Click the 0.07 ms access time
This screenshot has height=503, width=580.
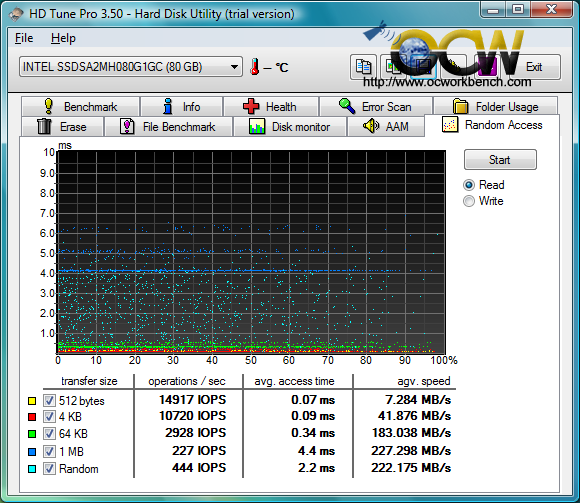point(313,400)
